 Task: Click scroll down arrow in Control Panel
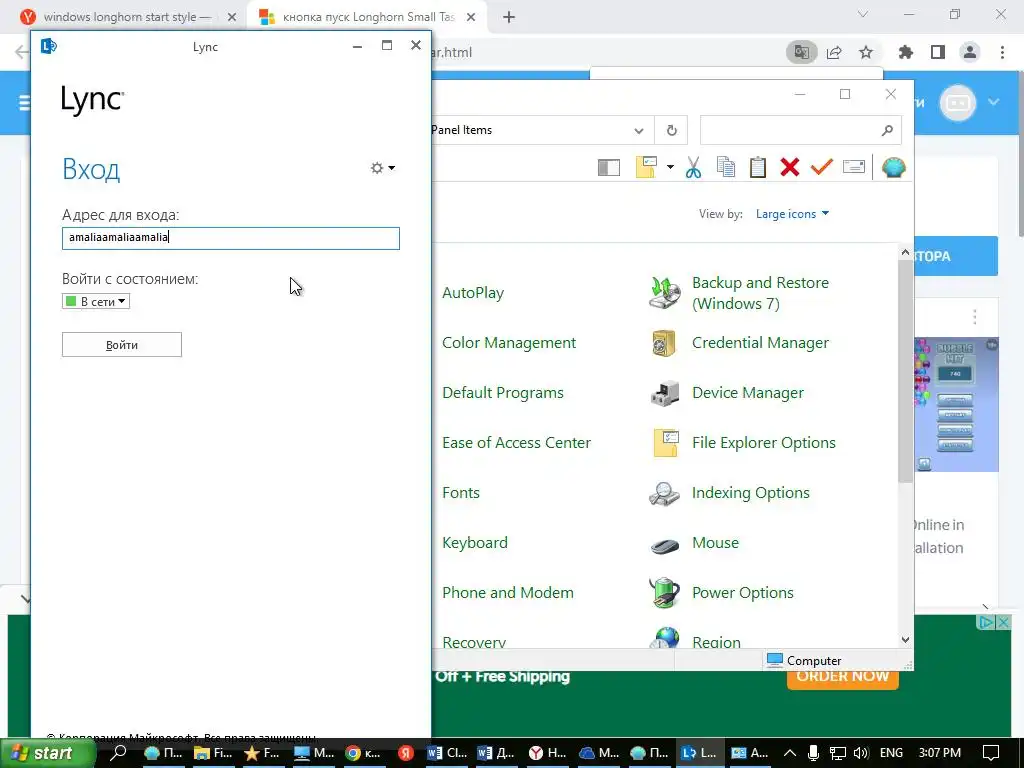click(905, 640)
